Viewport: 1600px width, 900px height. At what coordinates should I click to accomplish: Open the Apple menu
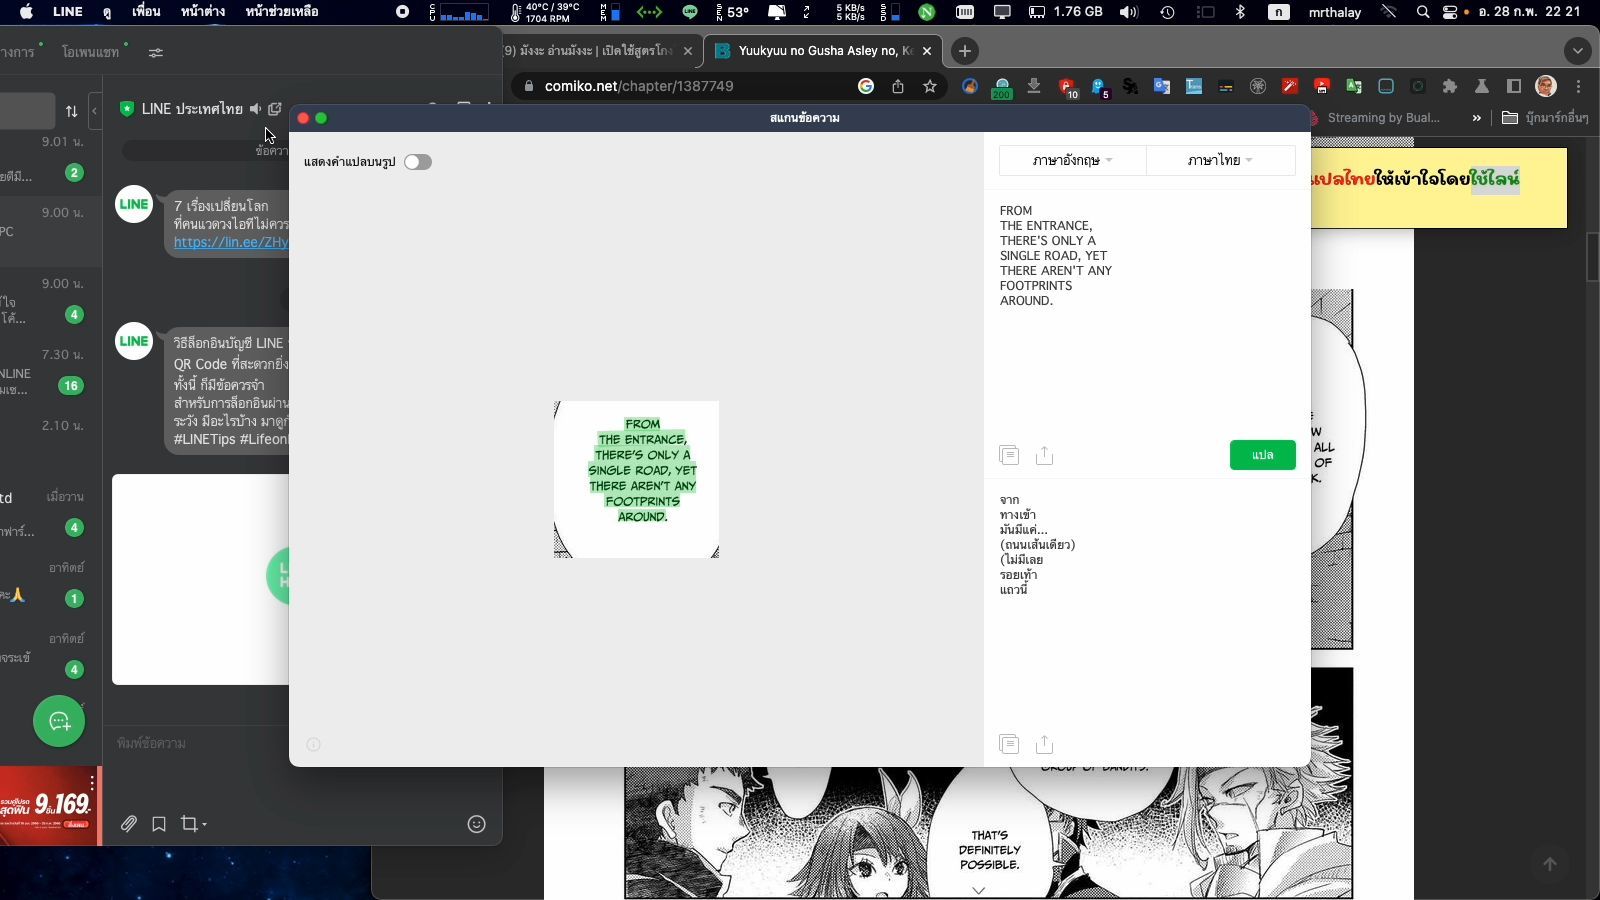(x=27, y=12)
